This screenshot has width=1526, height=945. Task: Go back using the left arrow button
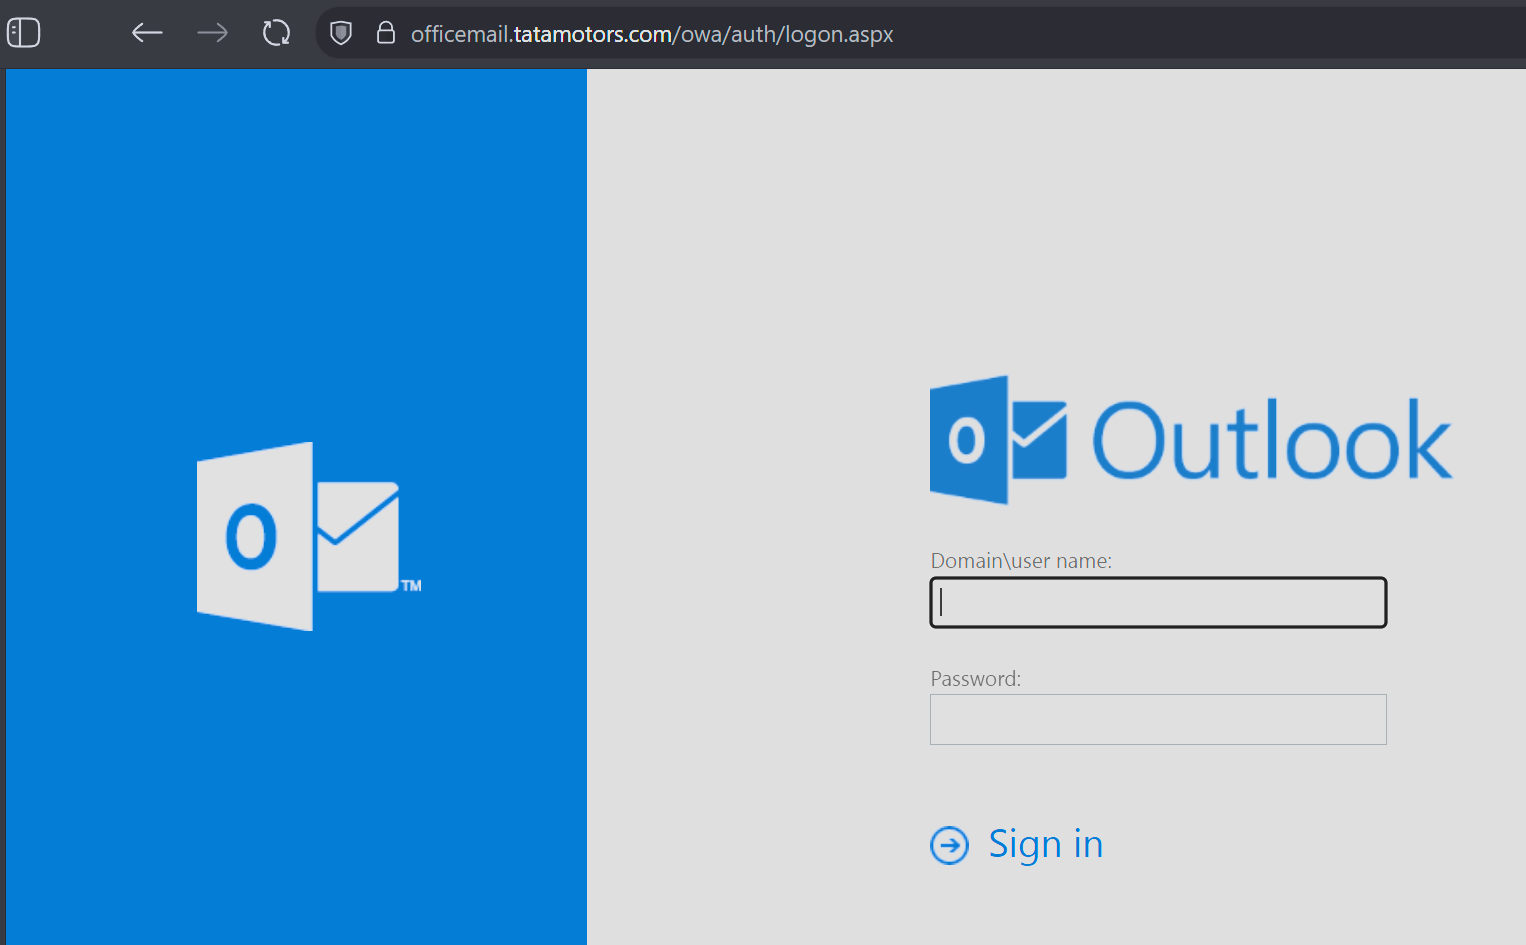point(147,33)
